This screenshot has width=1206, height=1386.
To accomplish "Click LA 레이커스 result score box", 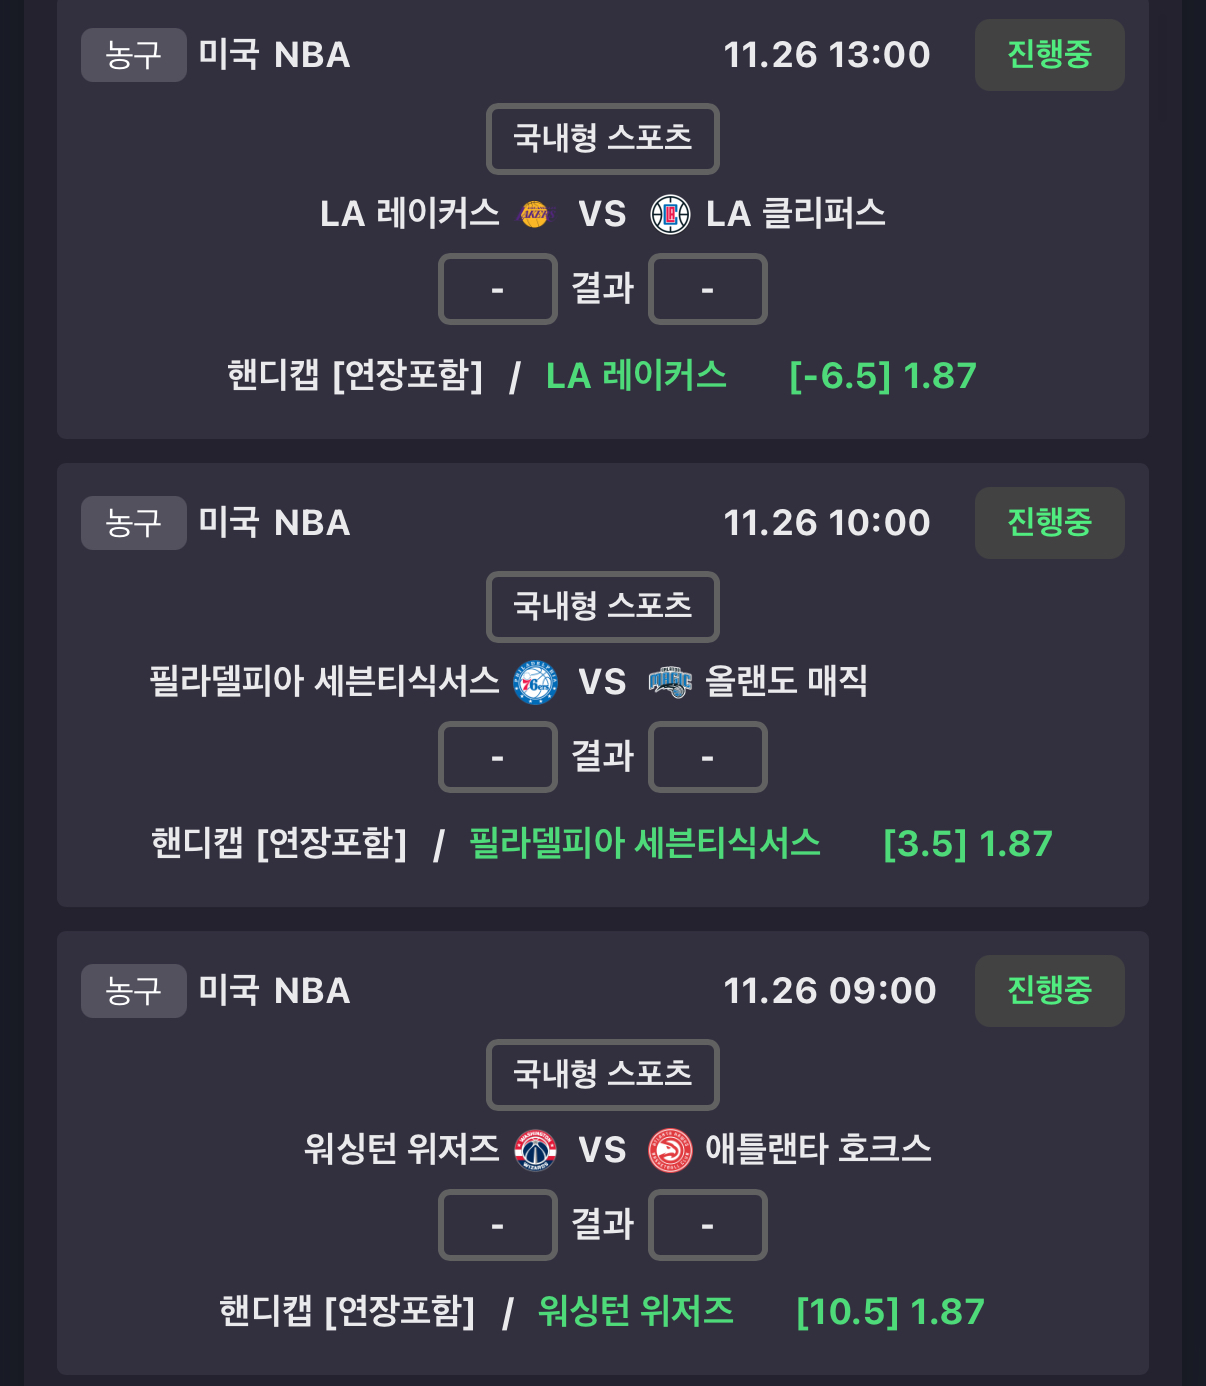I will [x=497, y=289].
